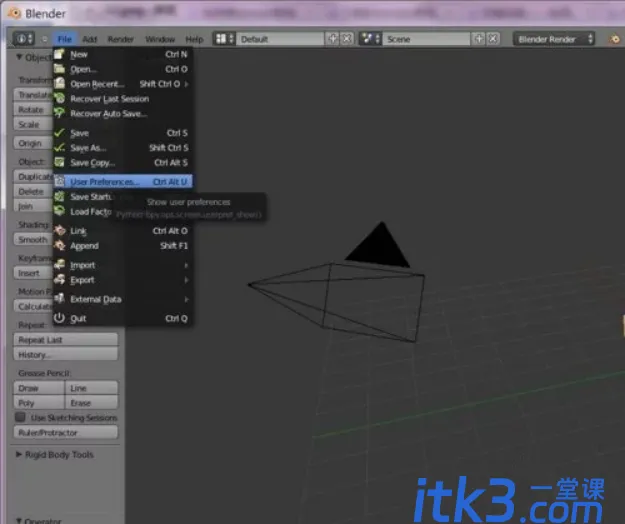Viewport: 625px width, 524px height.
Task: Enable Use Sketching Sessions checkbox
Action: click(20, 417)
